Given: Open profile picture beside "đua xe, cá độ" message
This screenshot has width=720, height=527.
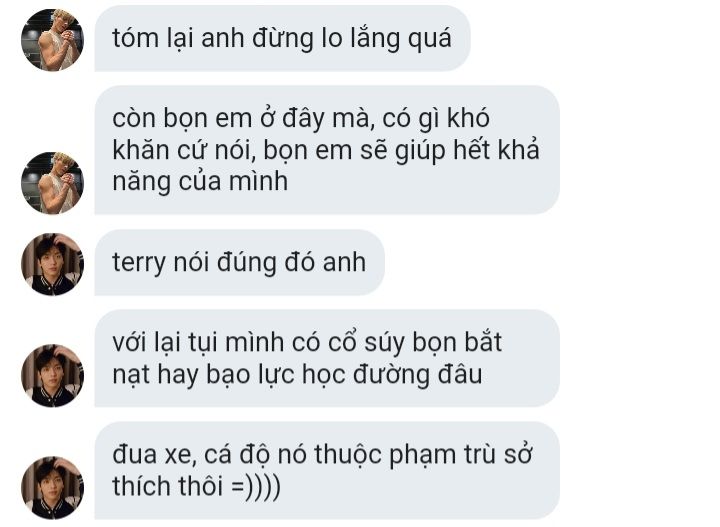Looking at the screenshot, I should click(52, 487).
